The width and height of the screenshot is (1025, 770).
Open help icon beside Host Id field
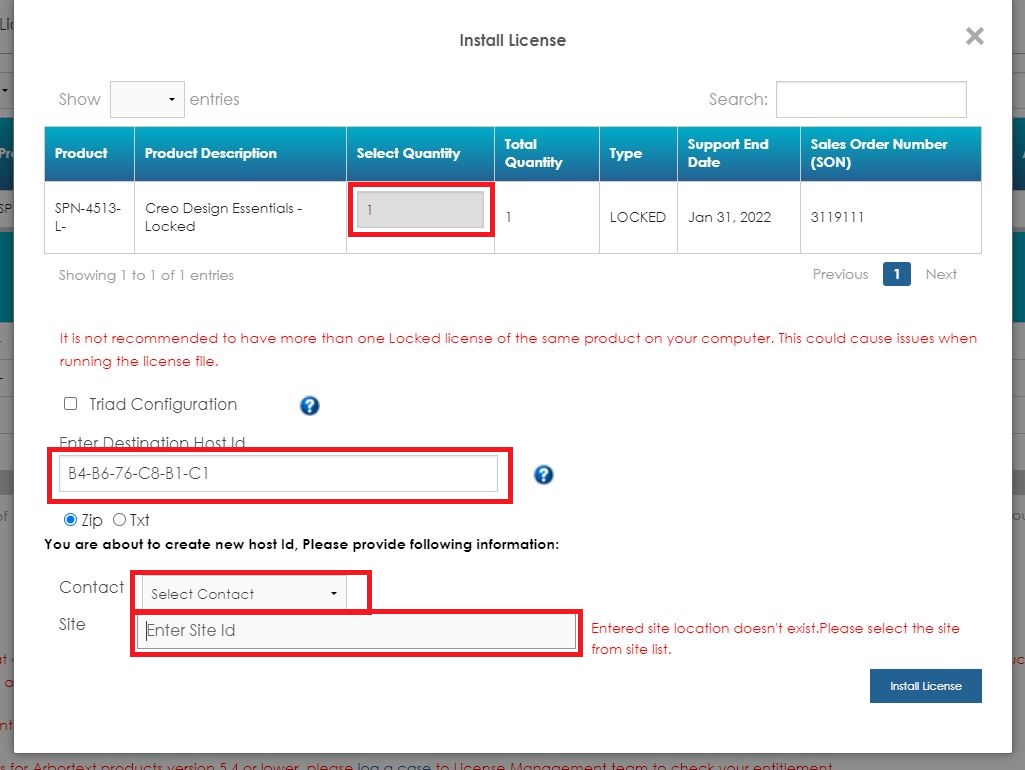pos(543,475)
